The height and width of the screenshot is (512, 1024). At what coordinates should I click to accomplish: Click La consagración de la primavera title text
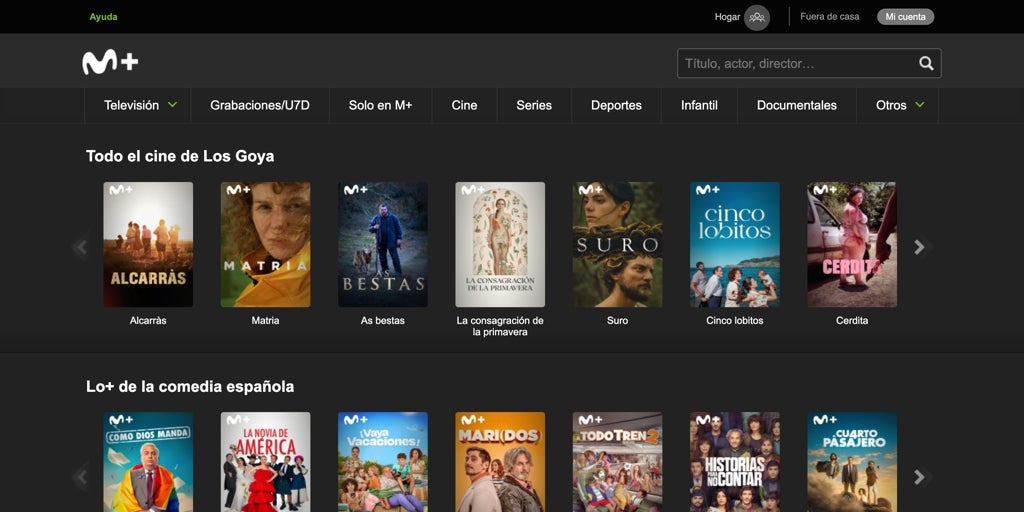(500, 327)
